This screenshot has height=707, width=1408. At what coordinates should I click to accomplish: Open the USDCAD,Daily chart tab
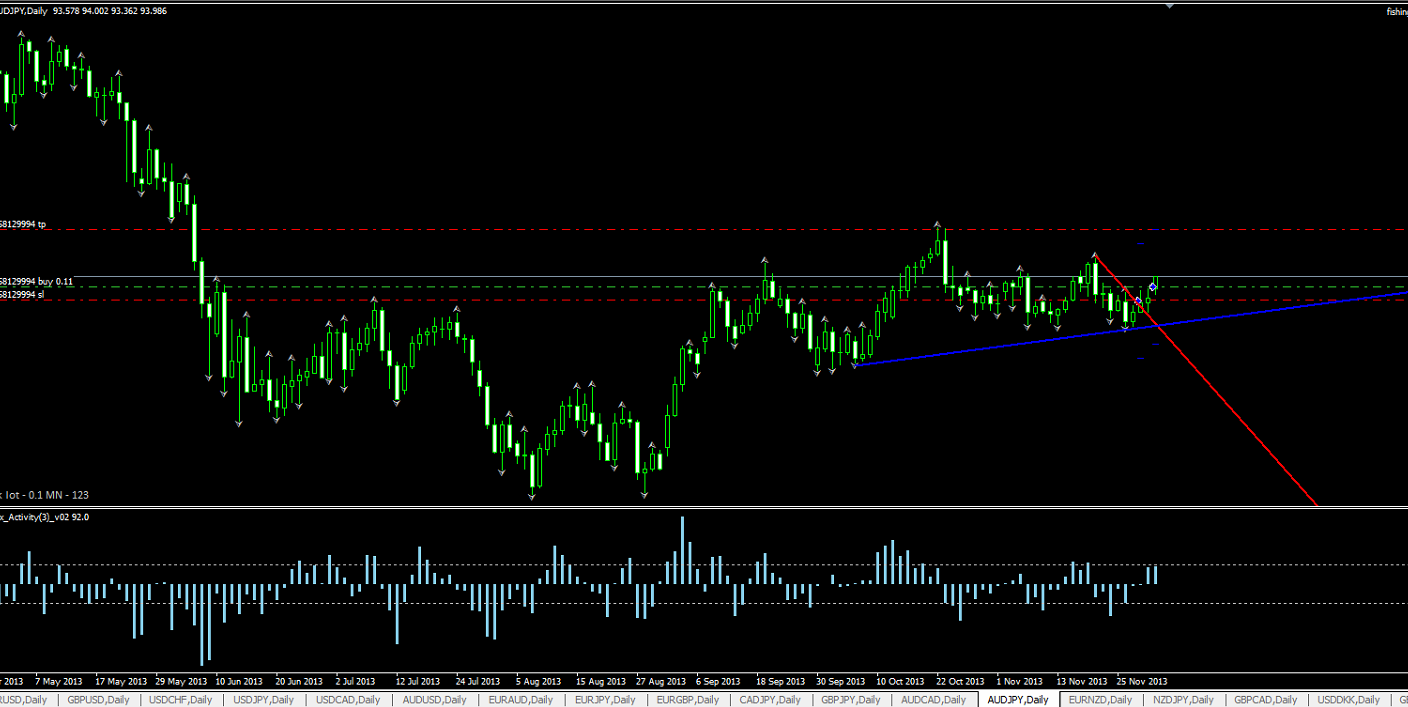click(x=348, y=700)
